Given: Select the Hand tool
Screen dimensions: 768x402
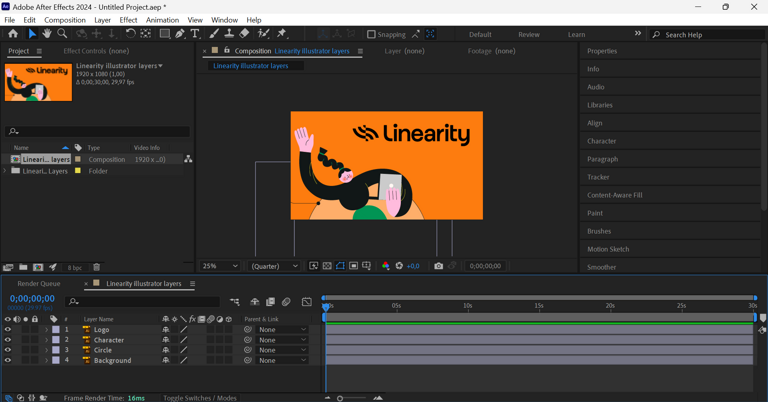Looking at the screenshot, I should [x=47, y=34].
